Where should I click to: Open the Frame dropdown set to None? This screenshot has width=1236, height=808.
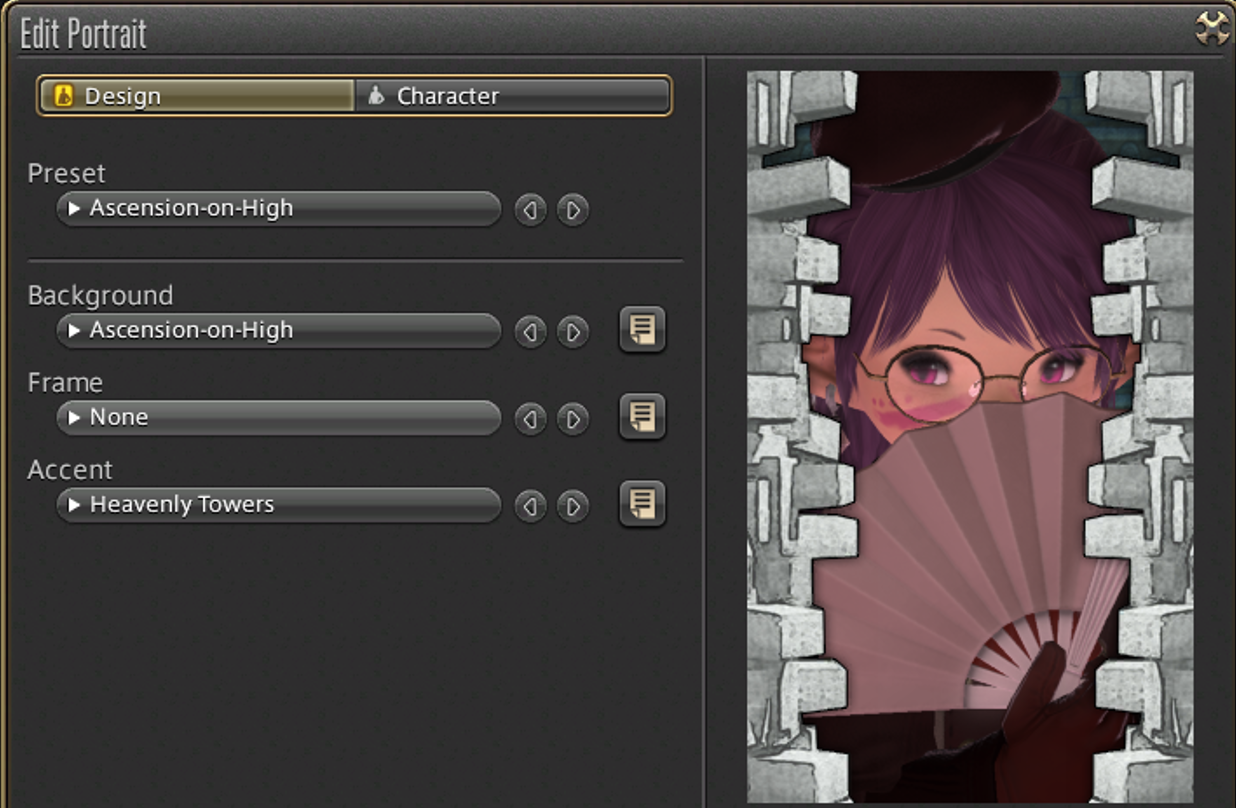(x=279, y=418)
